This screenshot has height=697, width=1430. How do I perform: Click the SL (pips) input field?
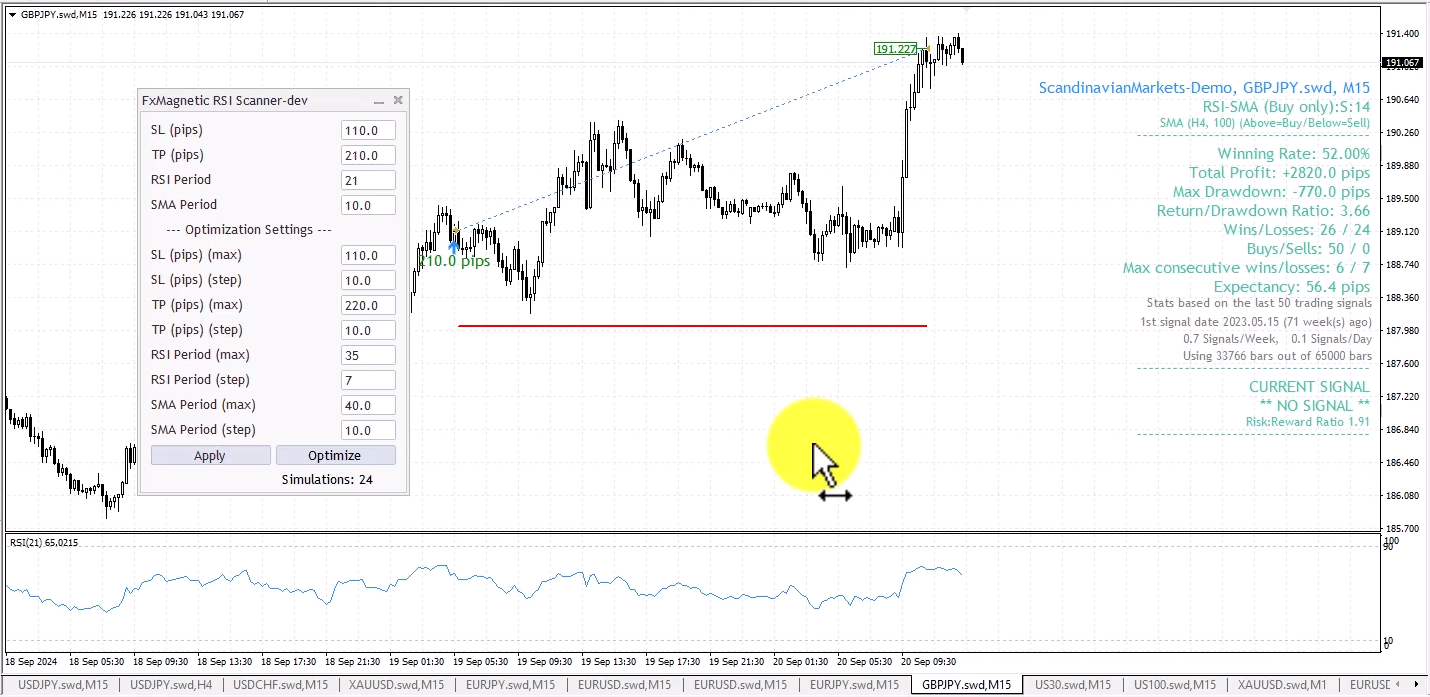[x=368, y=131]
